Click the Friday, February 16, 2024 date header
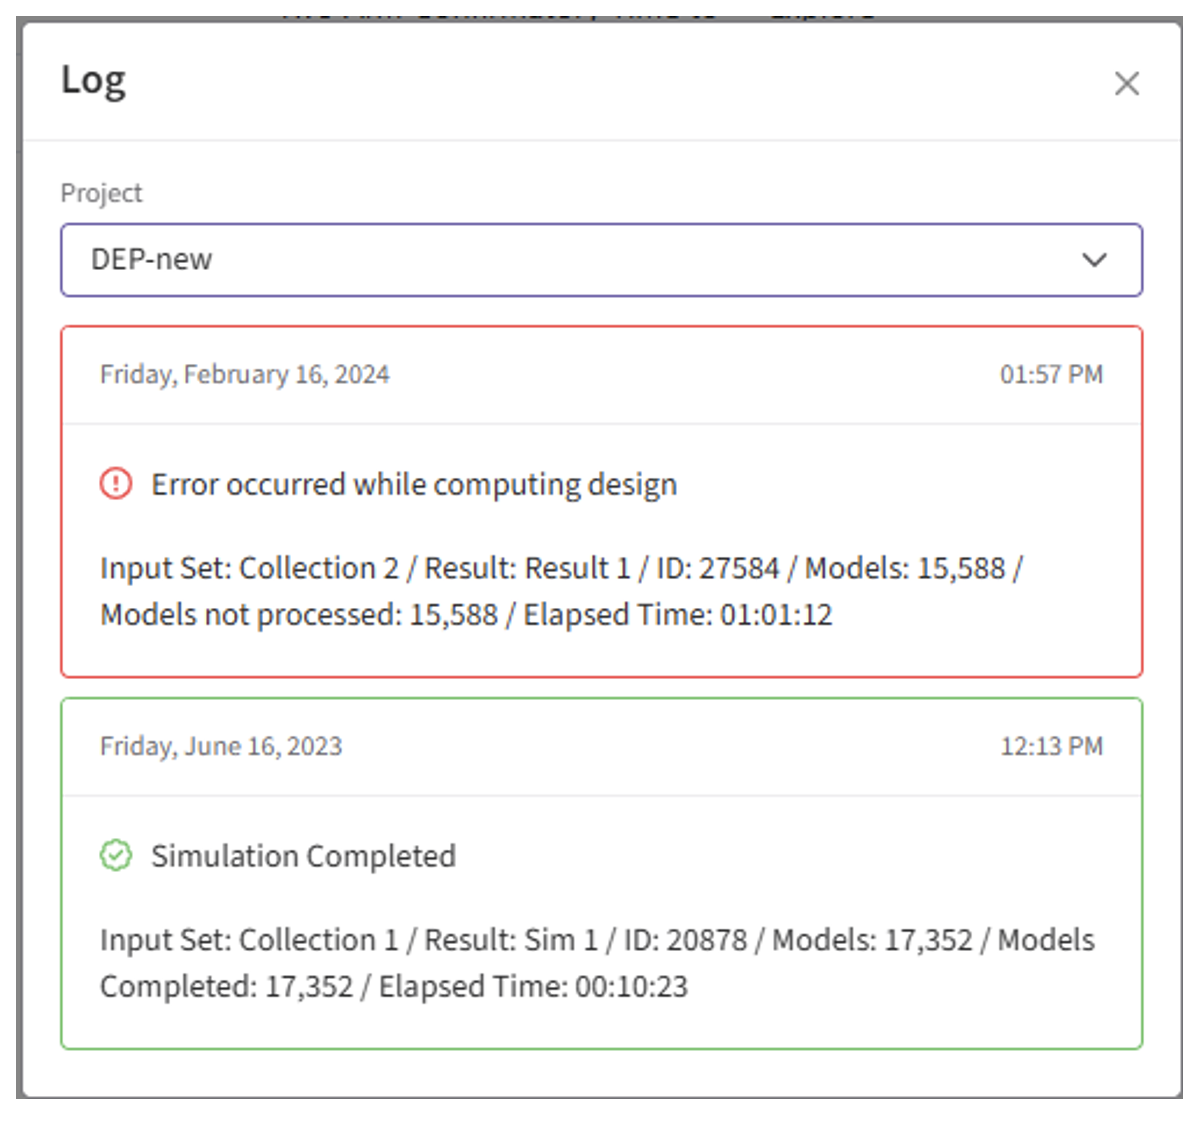 pos(244,374)
